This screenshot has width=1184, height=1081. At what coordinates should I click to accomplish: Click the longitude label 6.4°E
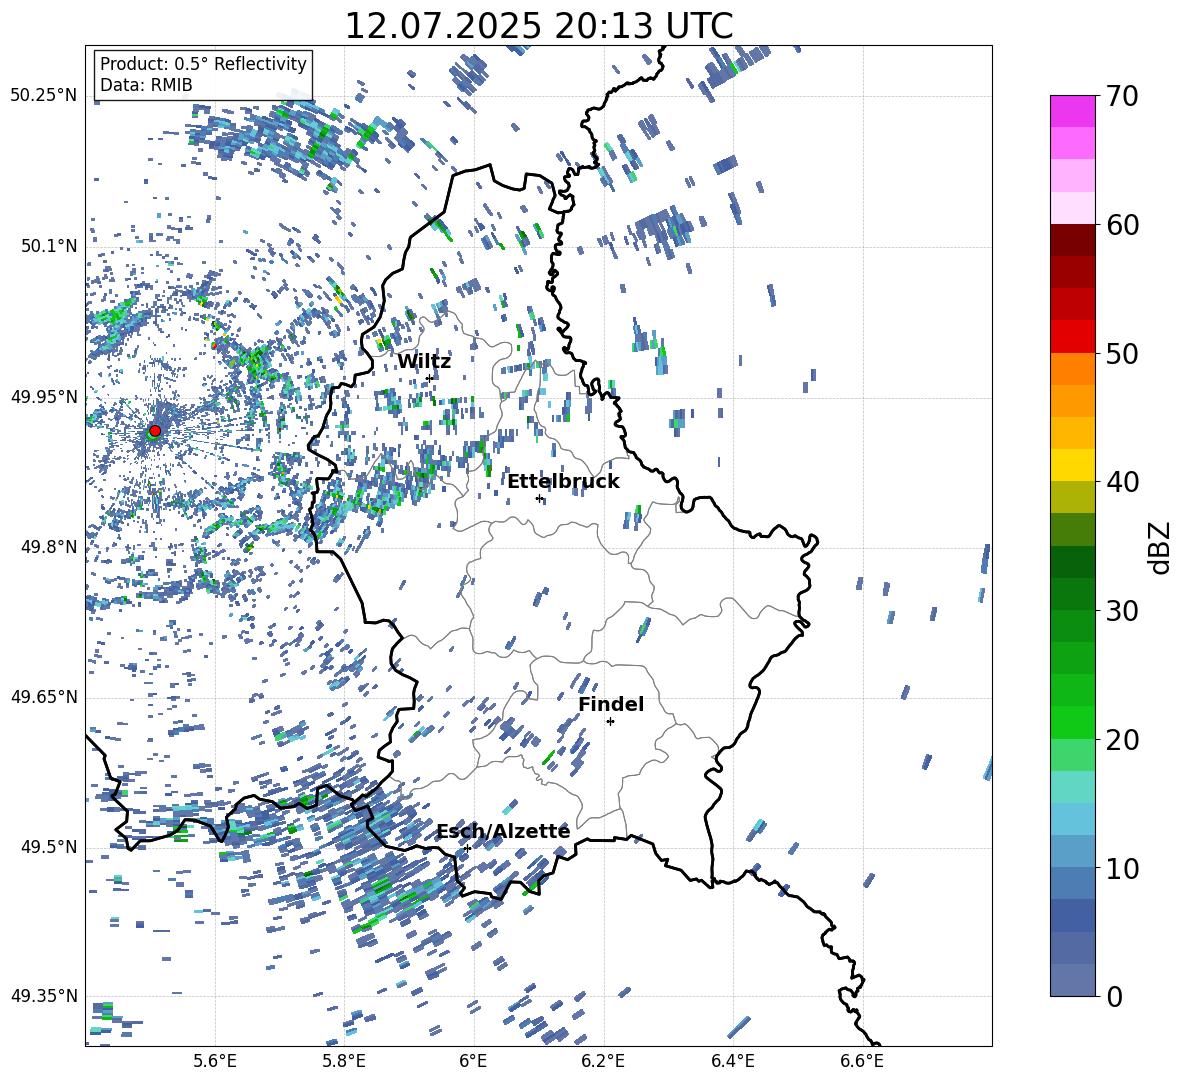732,1062
